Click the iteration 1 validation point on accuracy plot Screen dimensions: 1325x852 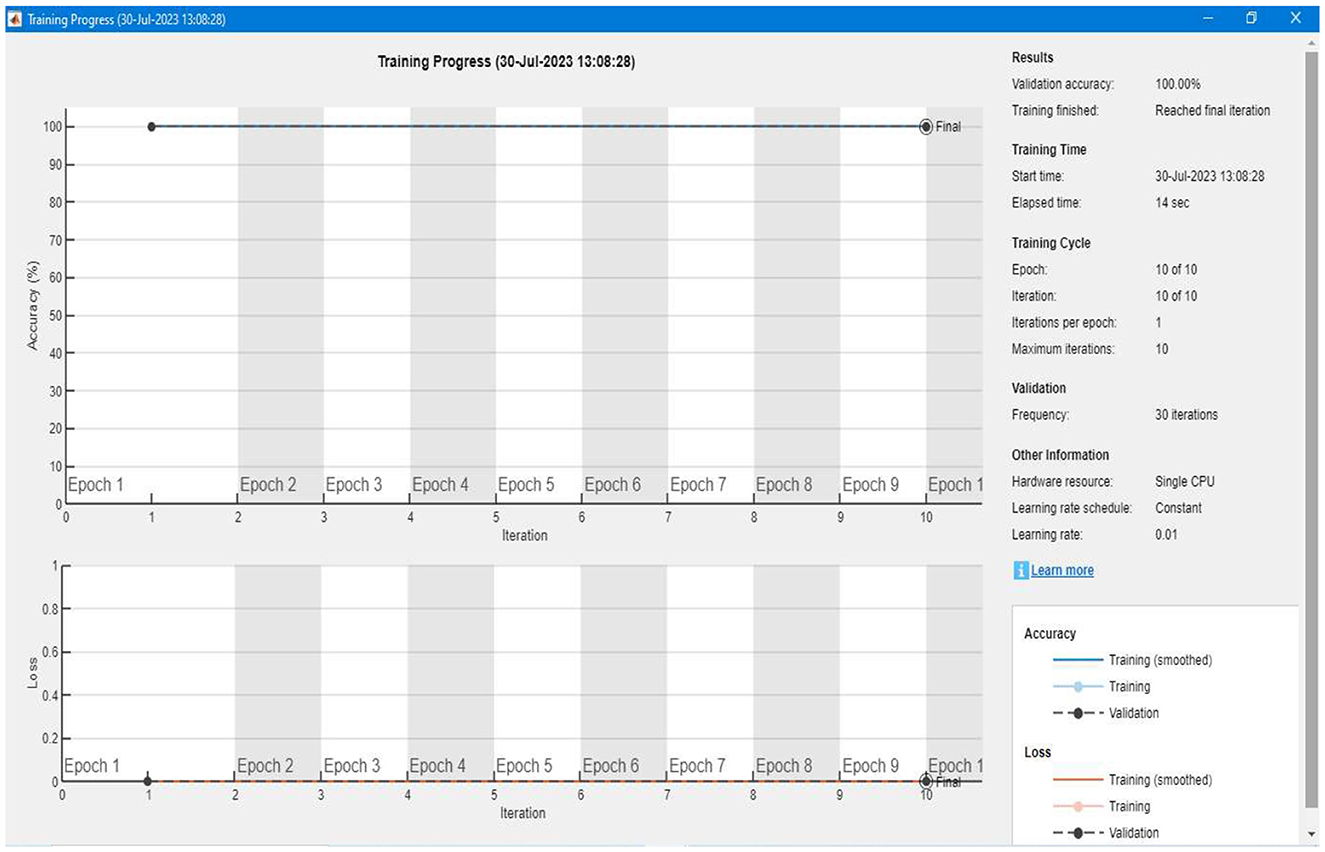(151, 127)
